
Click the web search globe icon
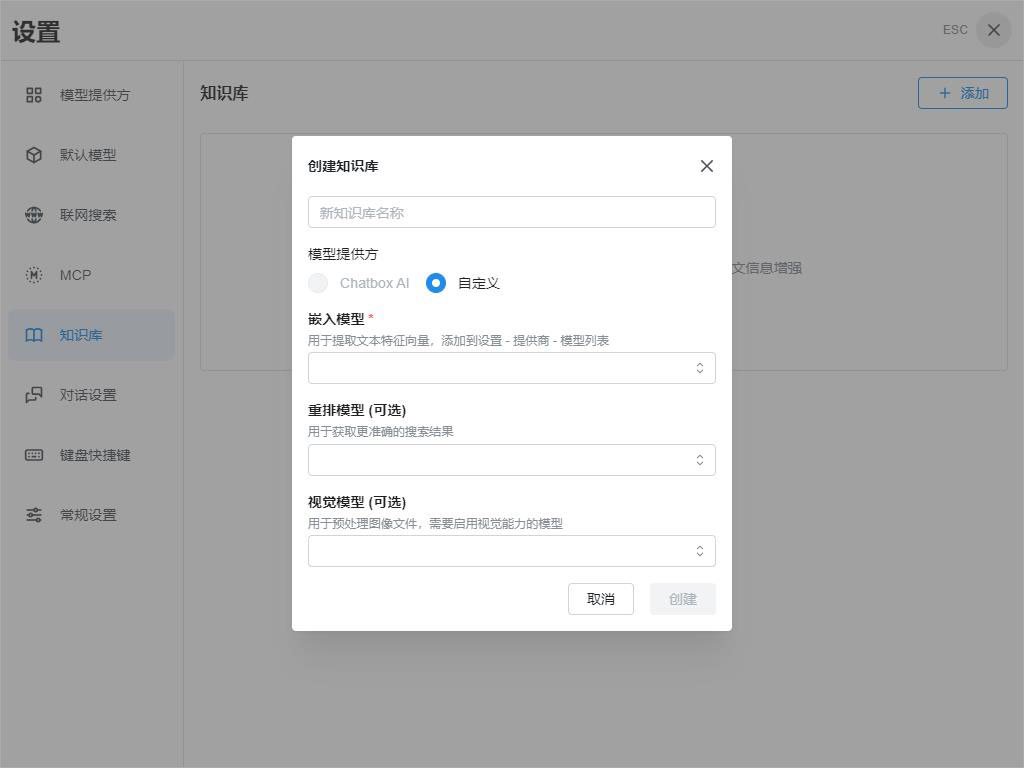pos(33,215)
